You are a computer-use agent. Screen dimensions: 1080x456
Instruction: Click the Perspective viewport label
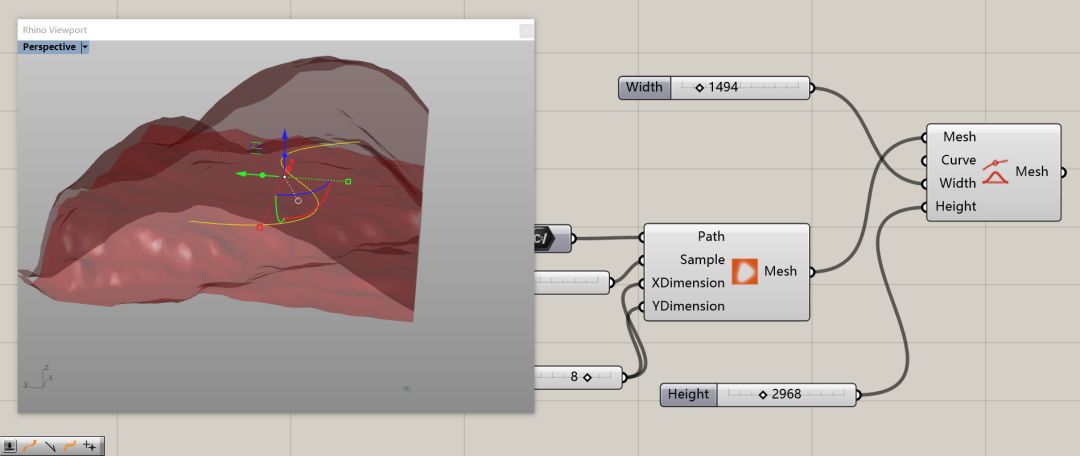[49, 47]
